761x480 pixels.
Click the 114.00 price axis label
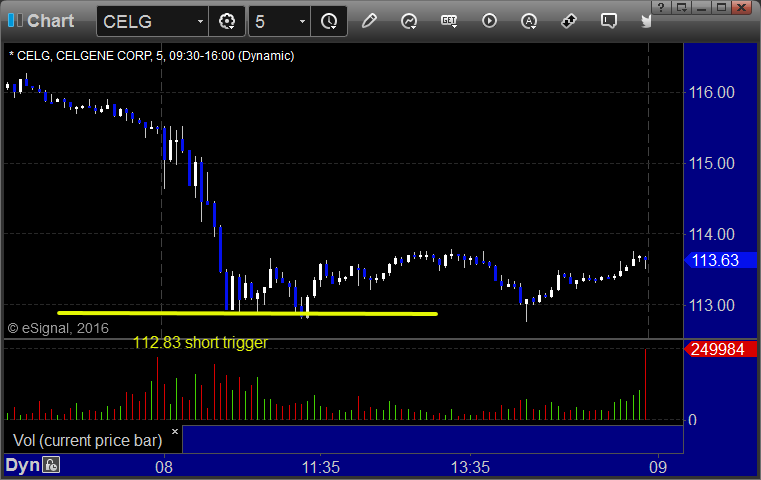coord(711,234)
